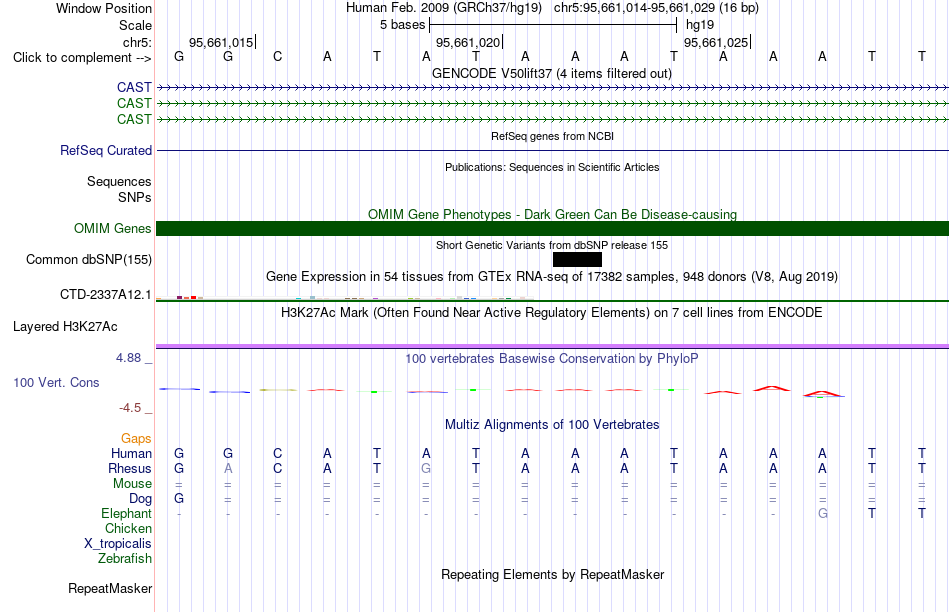Click the Sequences track label
The width and height of the screenshot is (950, 612).
[119, 181]
